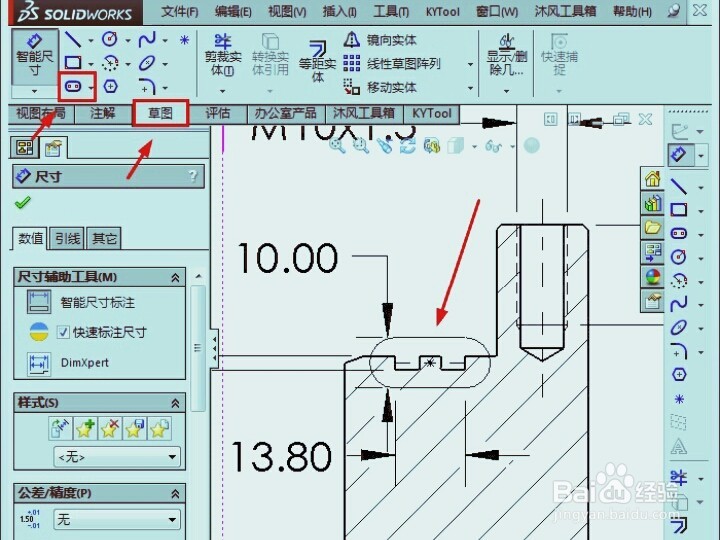
Task: Click Offset Entities (等距实体) tool
Action: tap(317, 61)
